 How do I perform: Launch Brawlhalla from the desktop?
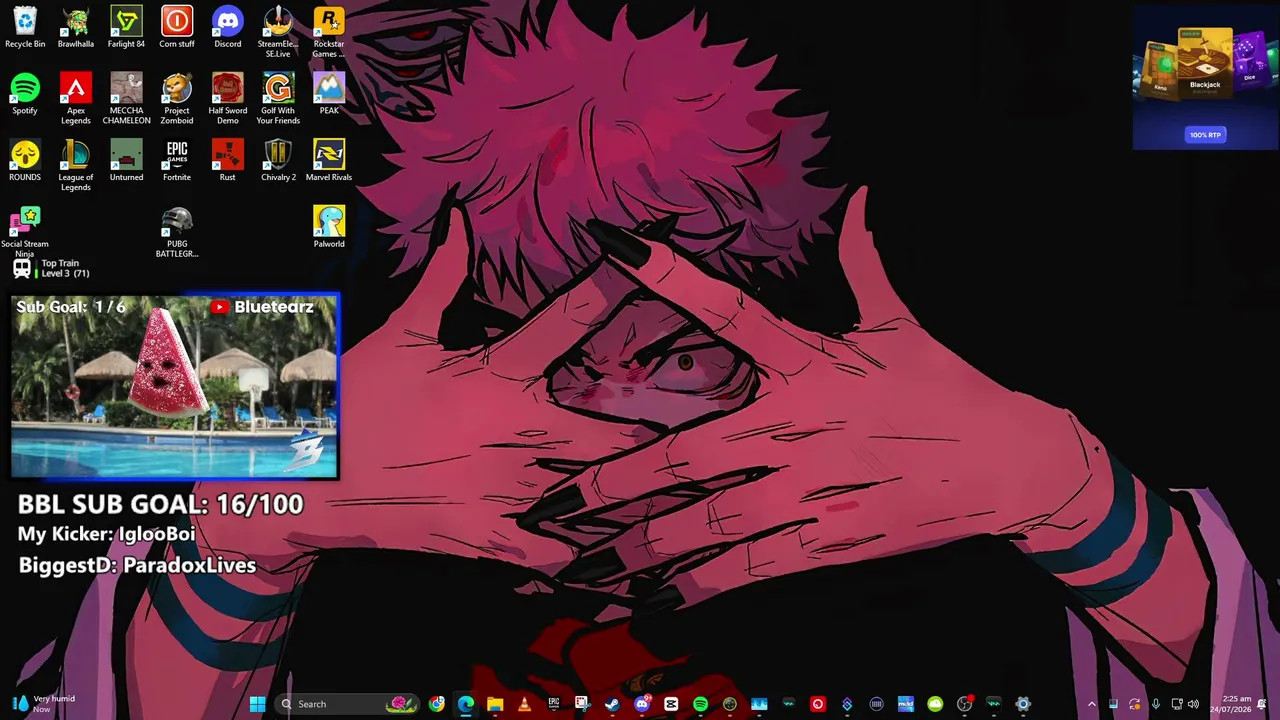(x=76, y=27)
